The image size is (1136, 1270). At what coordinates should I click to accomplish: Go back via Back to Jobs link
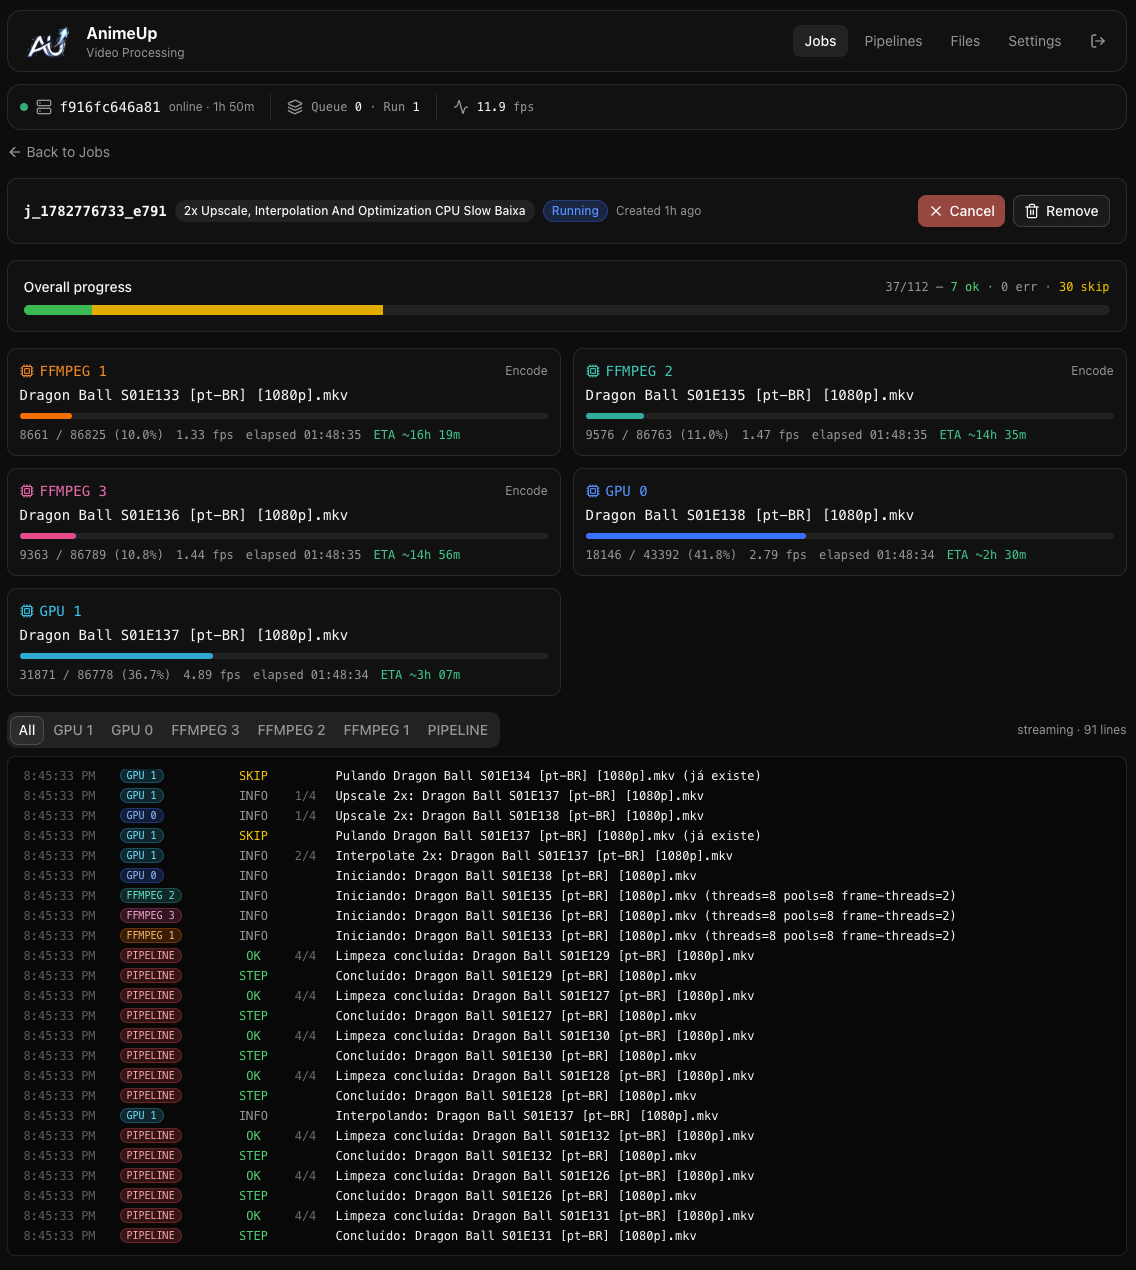(x=59, y=152)
